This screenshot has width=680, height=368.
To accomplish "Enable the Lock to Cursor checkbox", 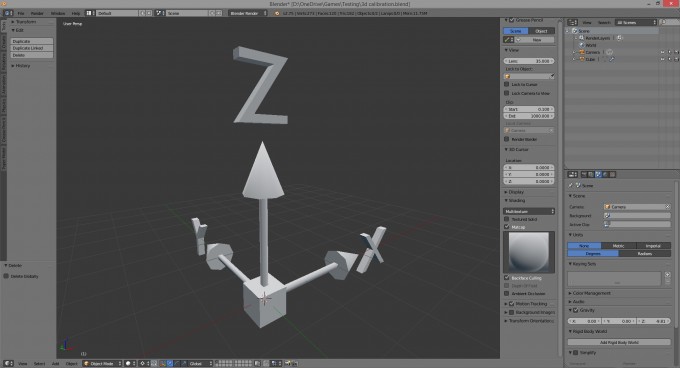I will coord(506,84).
